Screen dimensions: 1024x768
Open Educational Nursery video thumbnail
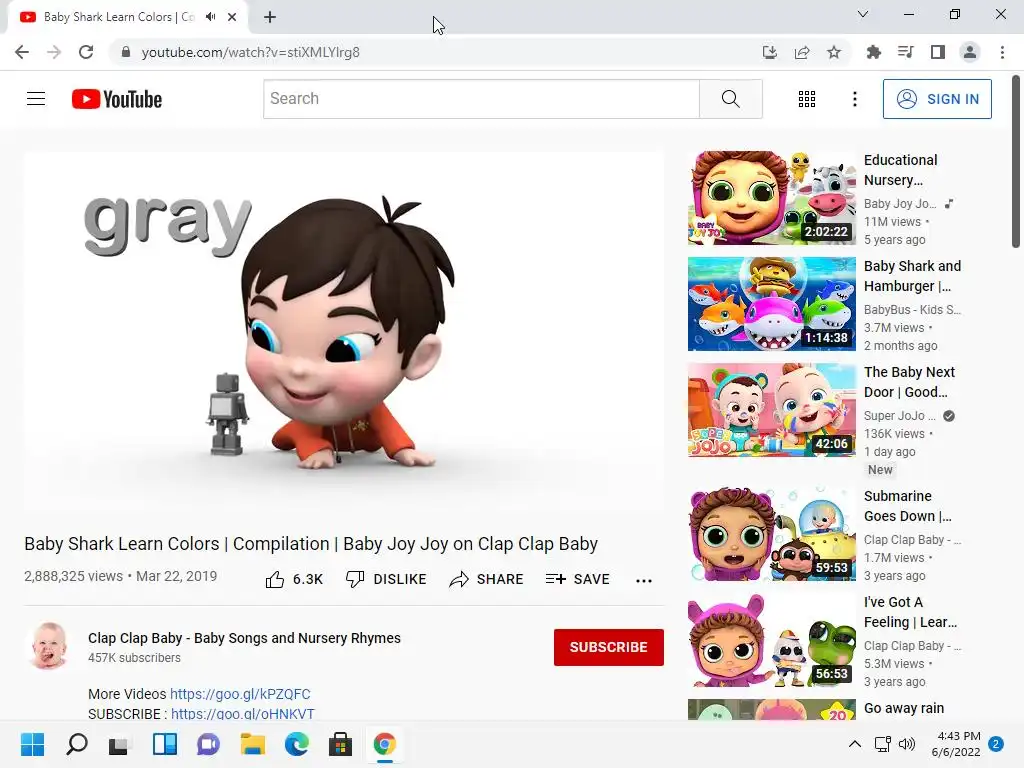pyautogui.click(x=771, y=198)
